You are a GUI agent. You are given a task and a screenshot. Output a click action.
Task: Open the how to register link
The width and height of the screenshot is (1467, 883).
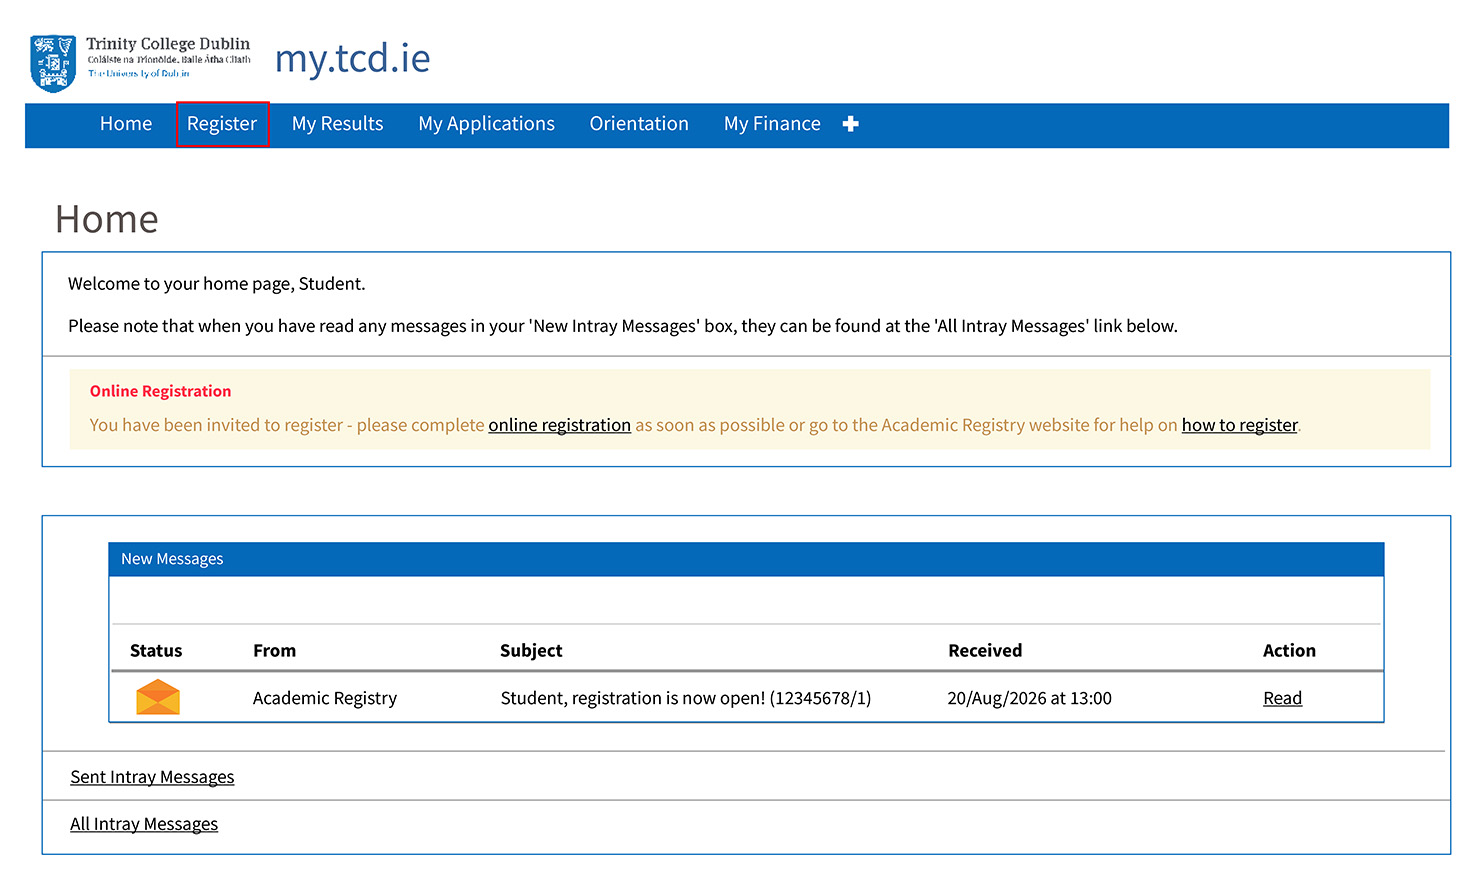(x=1240, y=425)
